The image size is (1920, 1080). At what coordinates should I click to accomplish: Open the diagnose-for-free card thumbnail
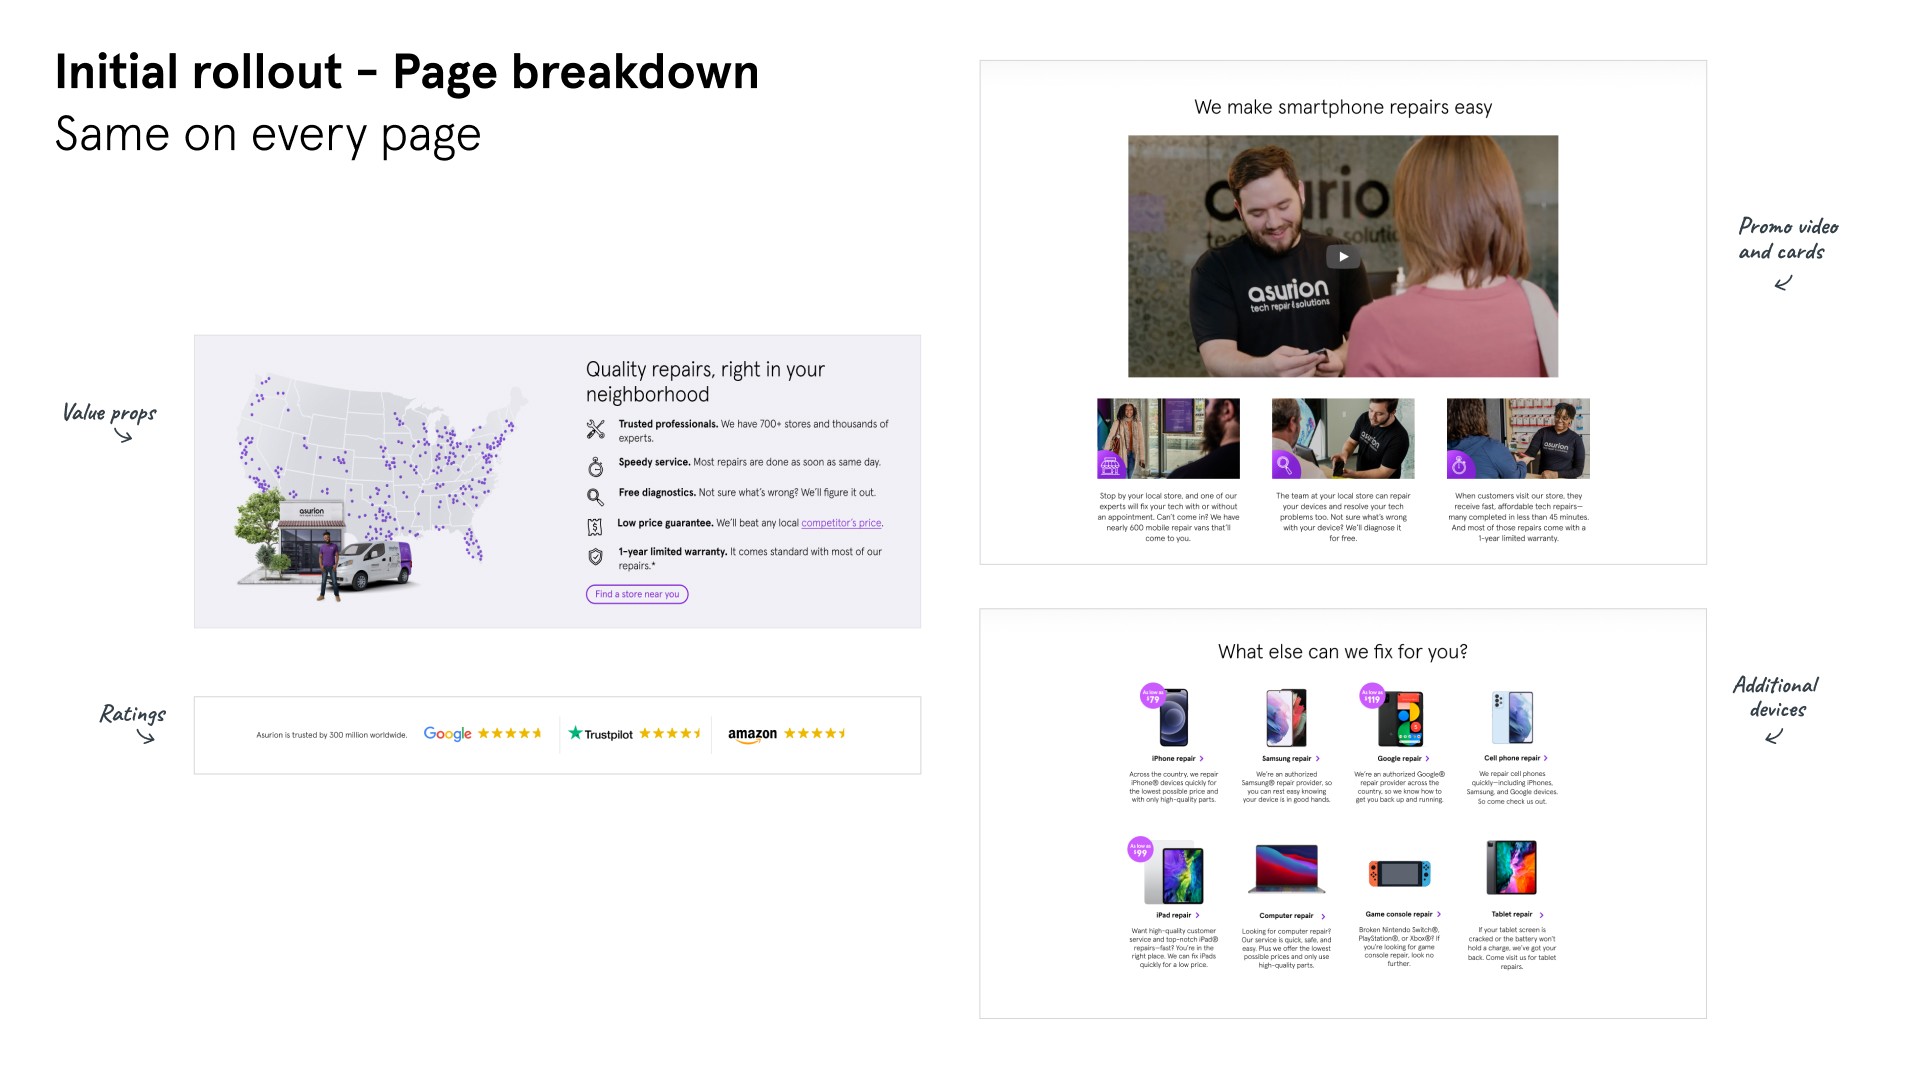click(1343, 439)
